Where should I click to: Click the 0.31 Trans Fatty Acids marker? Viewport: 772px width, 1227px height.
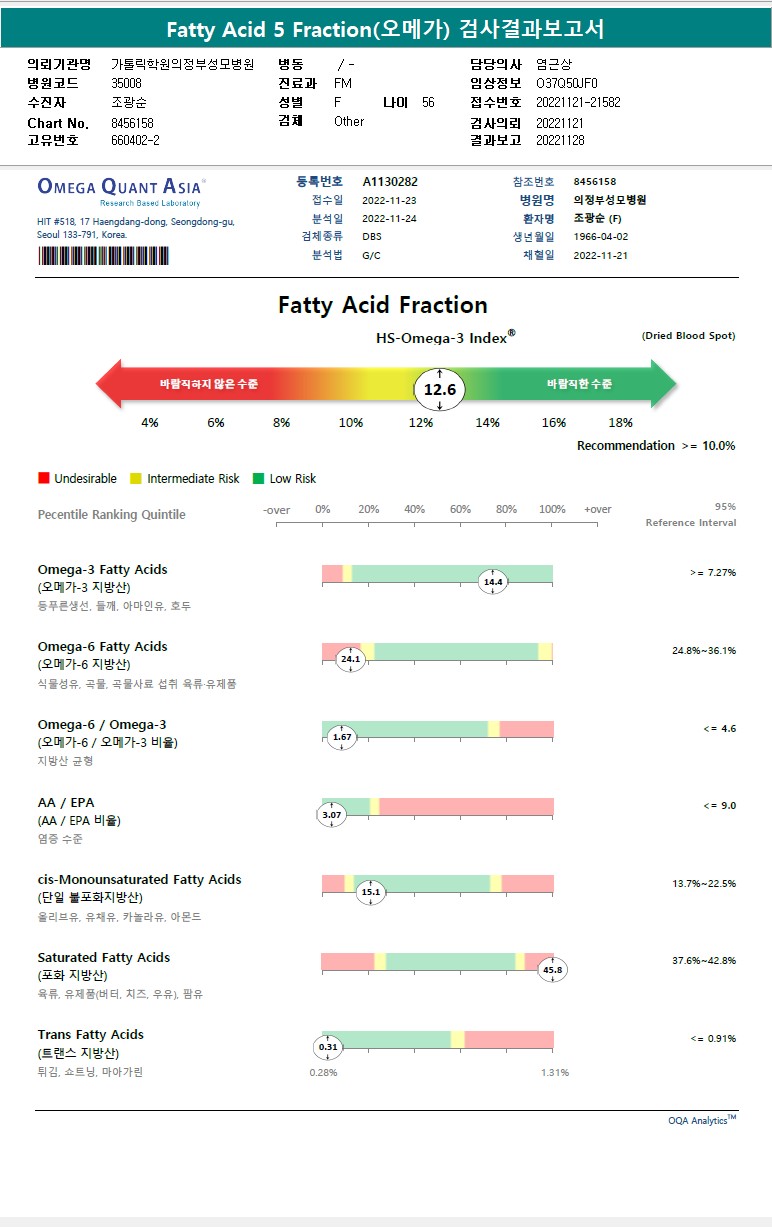pyautogui.click(x=328, y=1047)
